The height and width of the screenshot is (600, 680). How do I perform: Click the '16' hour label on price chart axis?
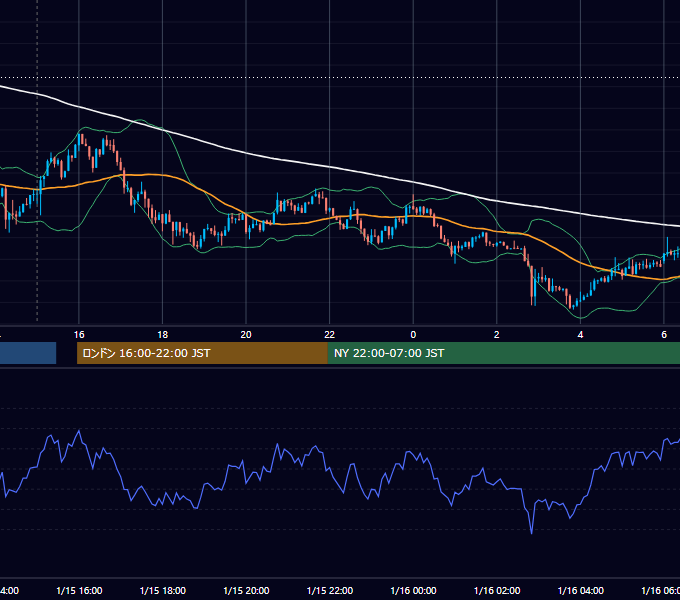coord(79,335)
